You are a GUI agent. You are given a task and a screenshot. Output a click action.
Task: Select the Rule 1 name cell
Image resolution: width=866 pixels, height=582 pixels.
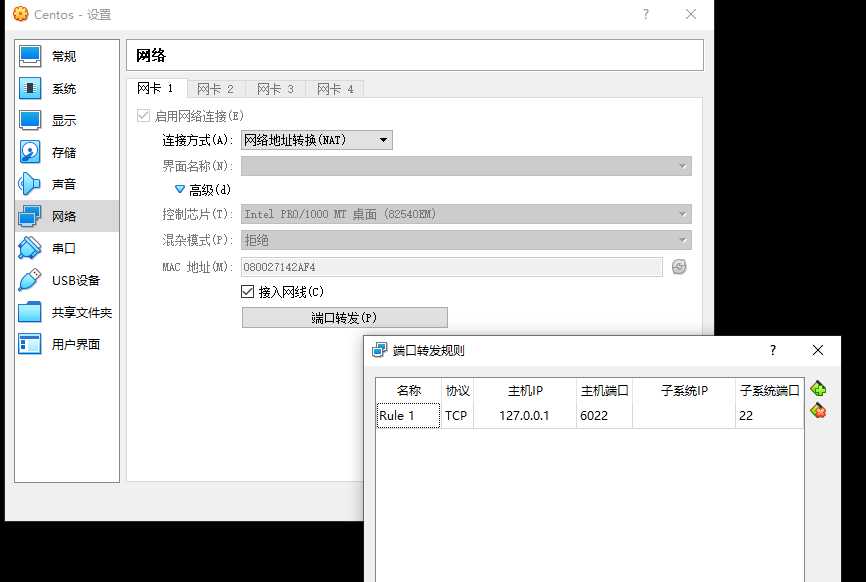(x=408, y=415)
